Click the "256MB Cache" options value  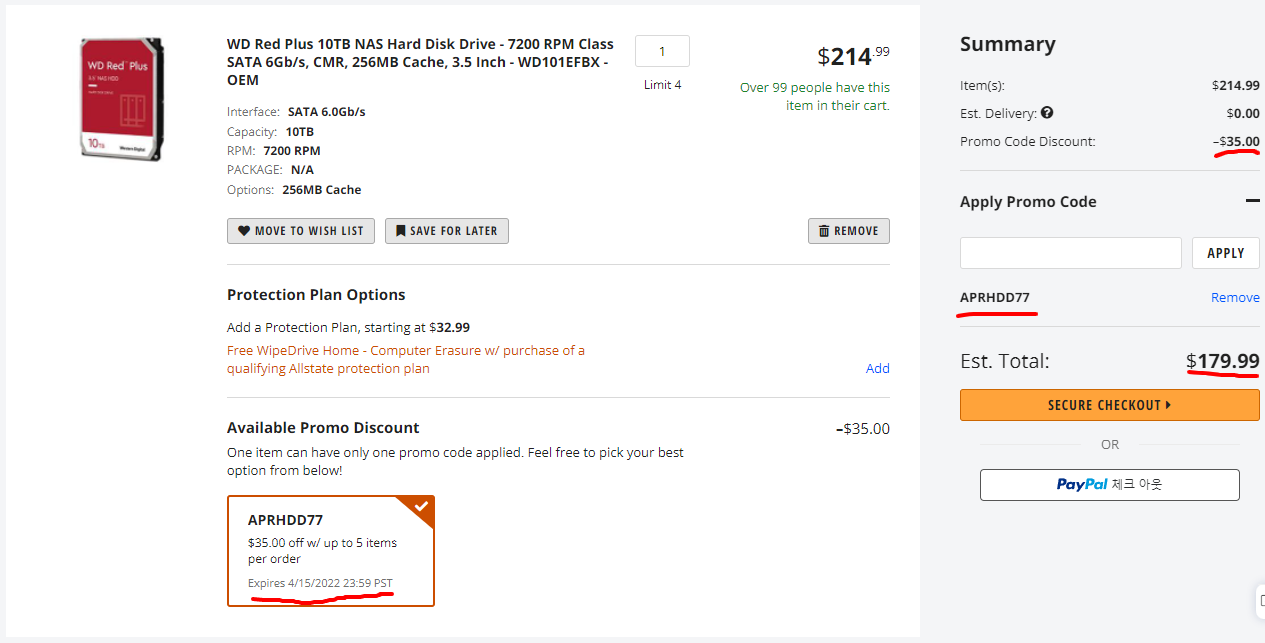(x=322, y=190)
